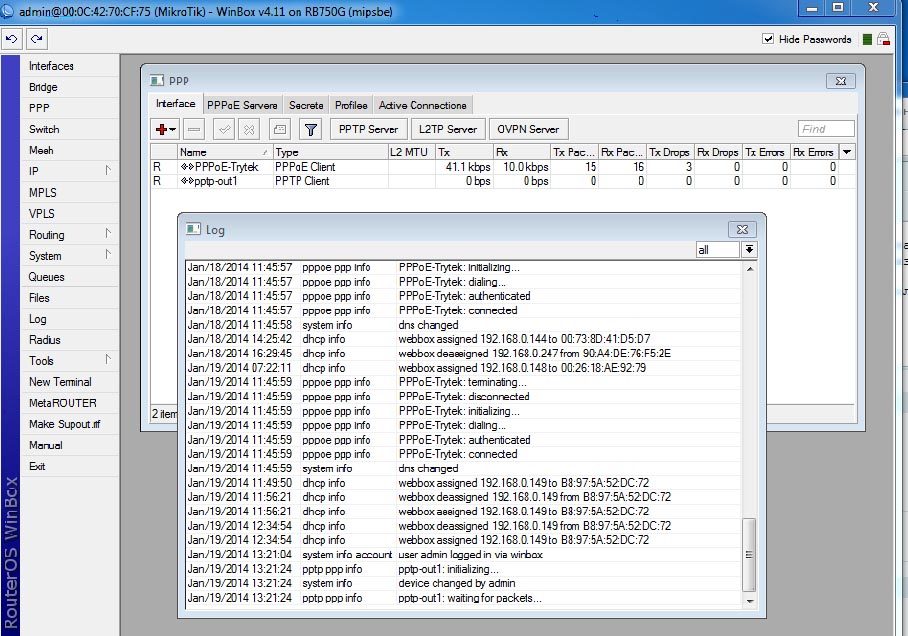Viewport: 908px width, 636px height.
Task: Click the 'all' filter field in Log window
Action: point(717,250)
